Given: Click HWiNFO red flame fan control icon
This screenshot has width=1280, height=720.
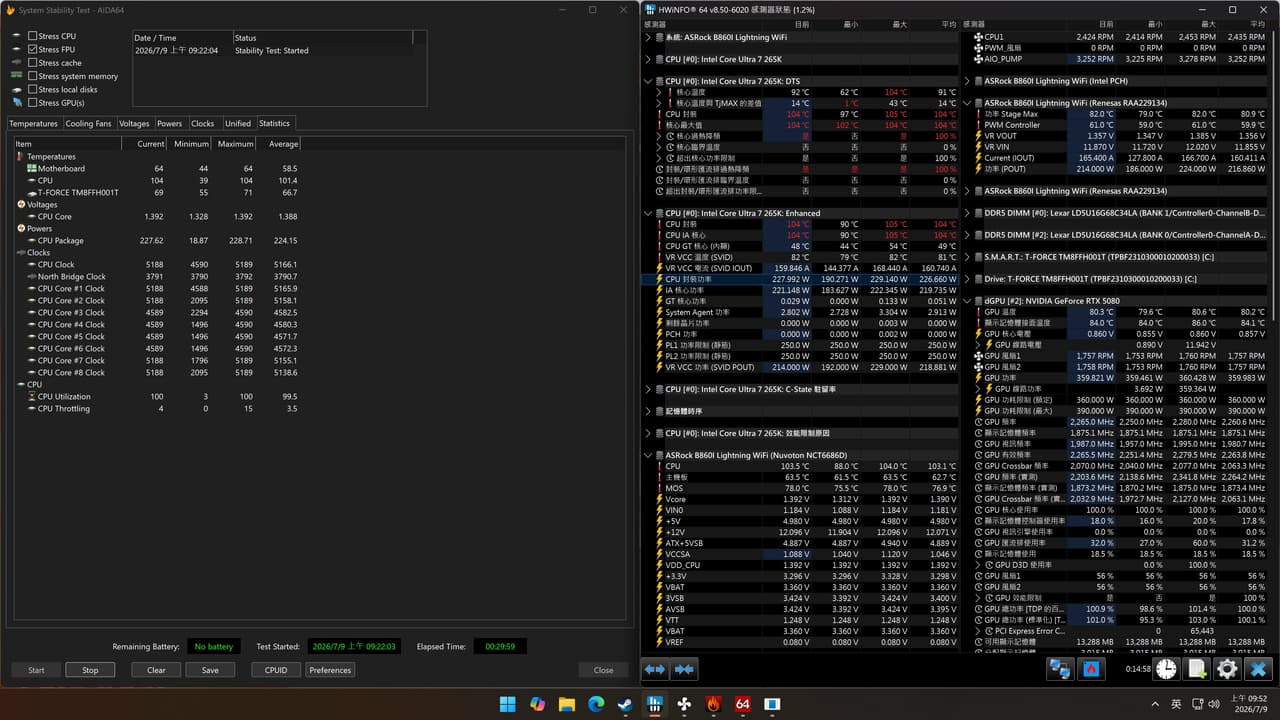Looking at the screenshot, I should click(x=1092, y=669).
